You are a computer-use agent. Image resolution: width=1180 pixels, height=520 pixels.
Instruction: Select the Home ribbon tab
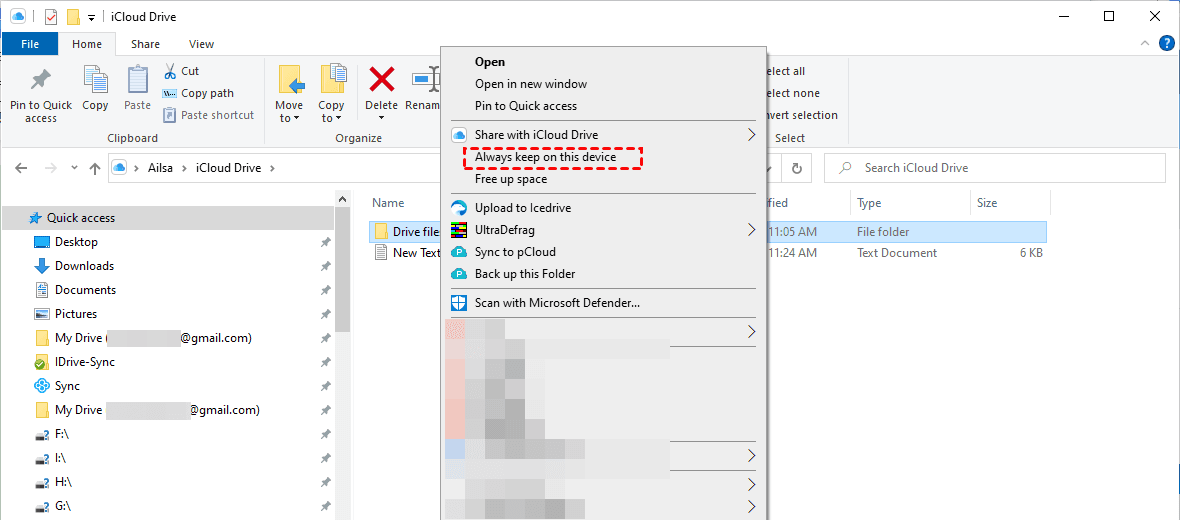click(x=87, y=44)
